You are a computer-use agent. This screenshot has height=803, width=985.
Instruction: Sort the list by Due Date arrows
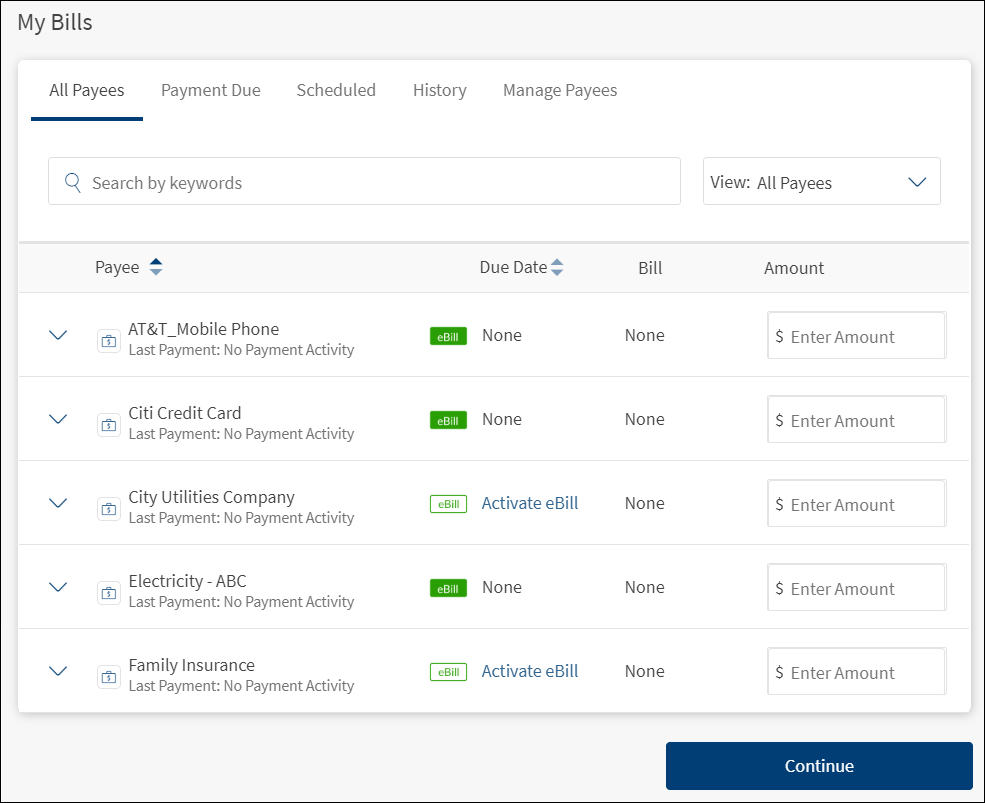(x=557, y=267)
